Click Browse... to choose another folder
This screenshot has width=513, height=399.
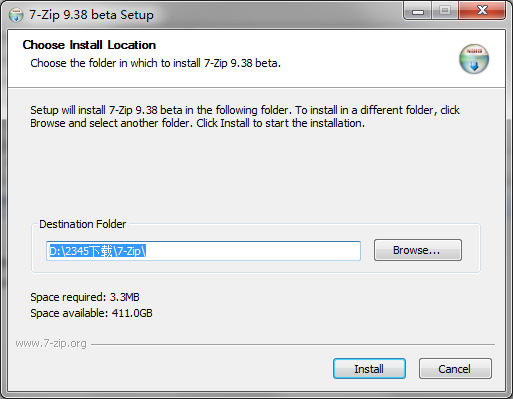[418, 250]
